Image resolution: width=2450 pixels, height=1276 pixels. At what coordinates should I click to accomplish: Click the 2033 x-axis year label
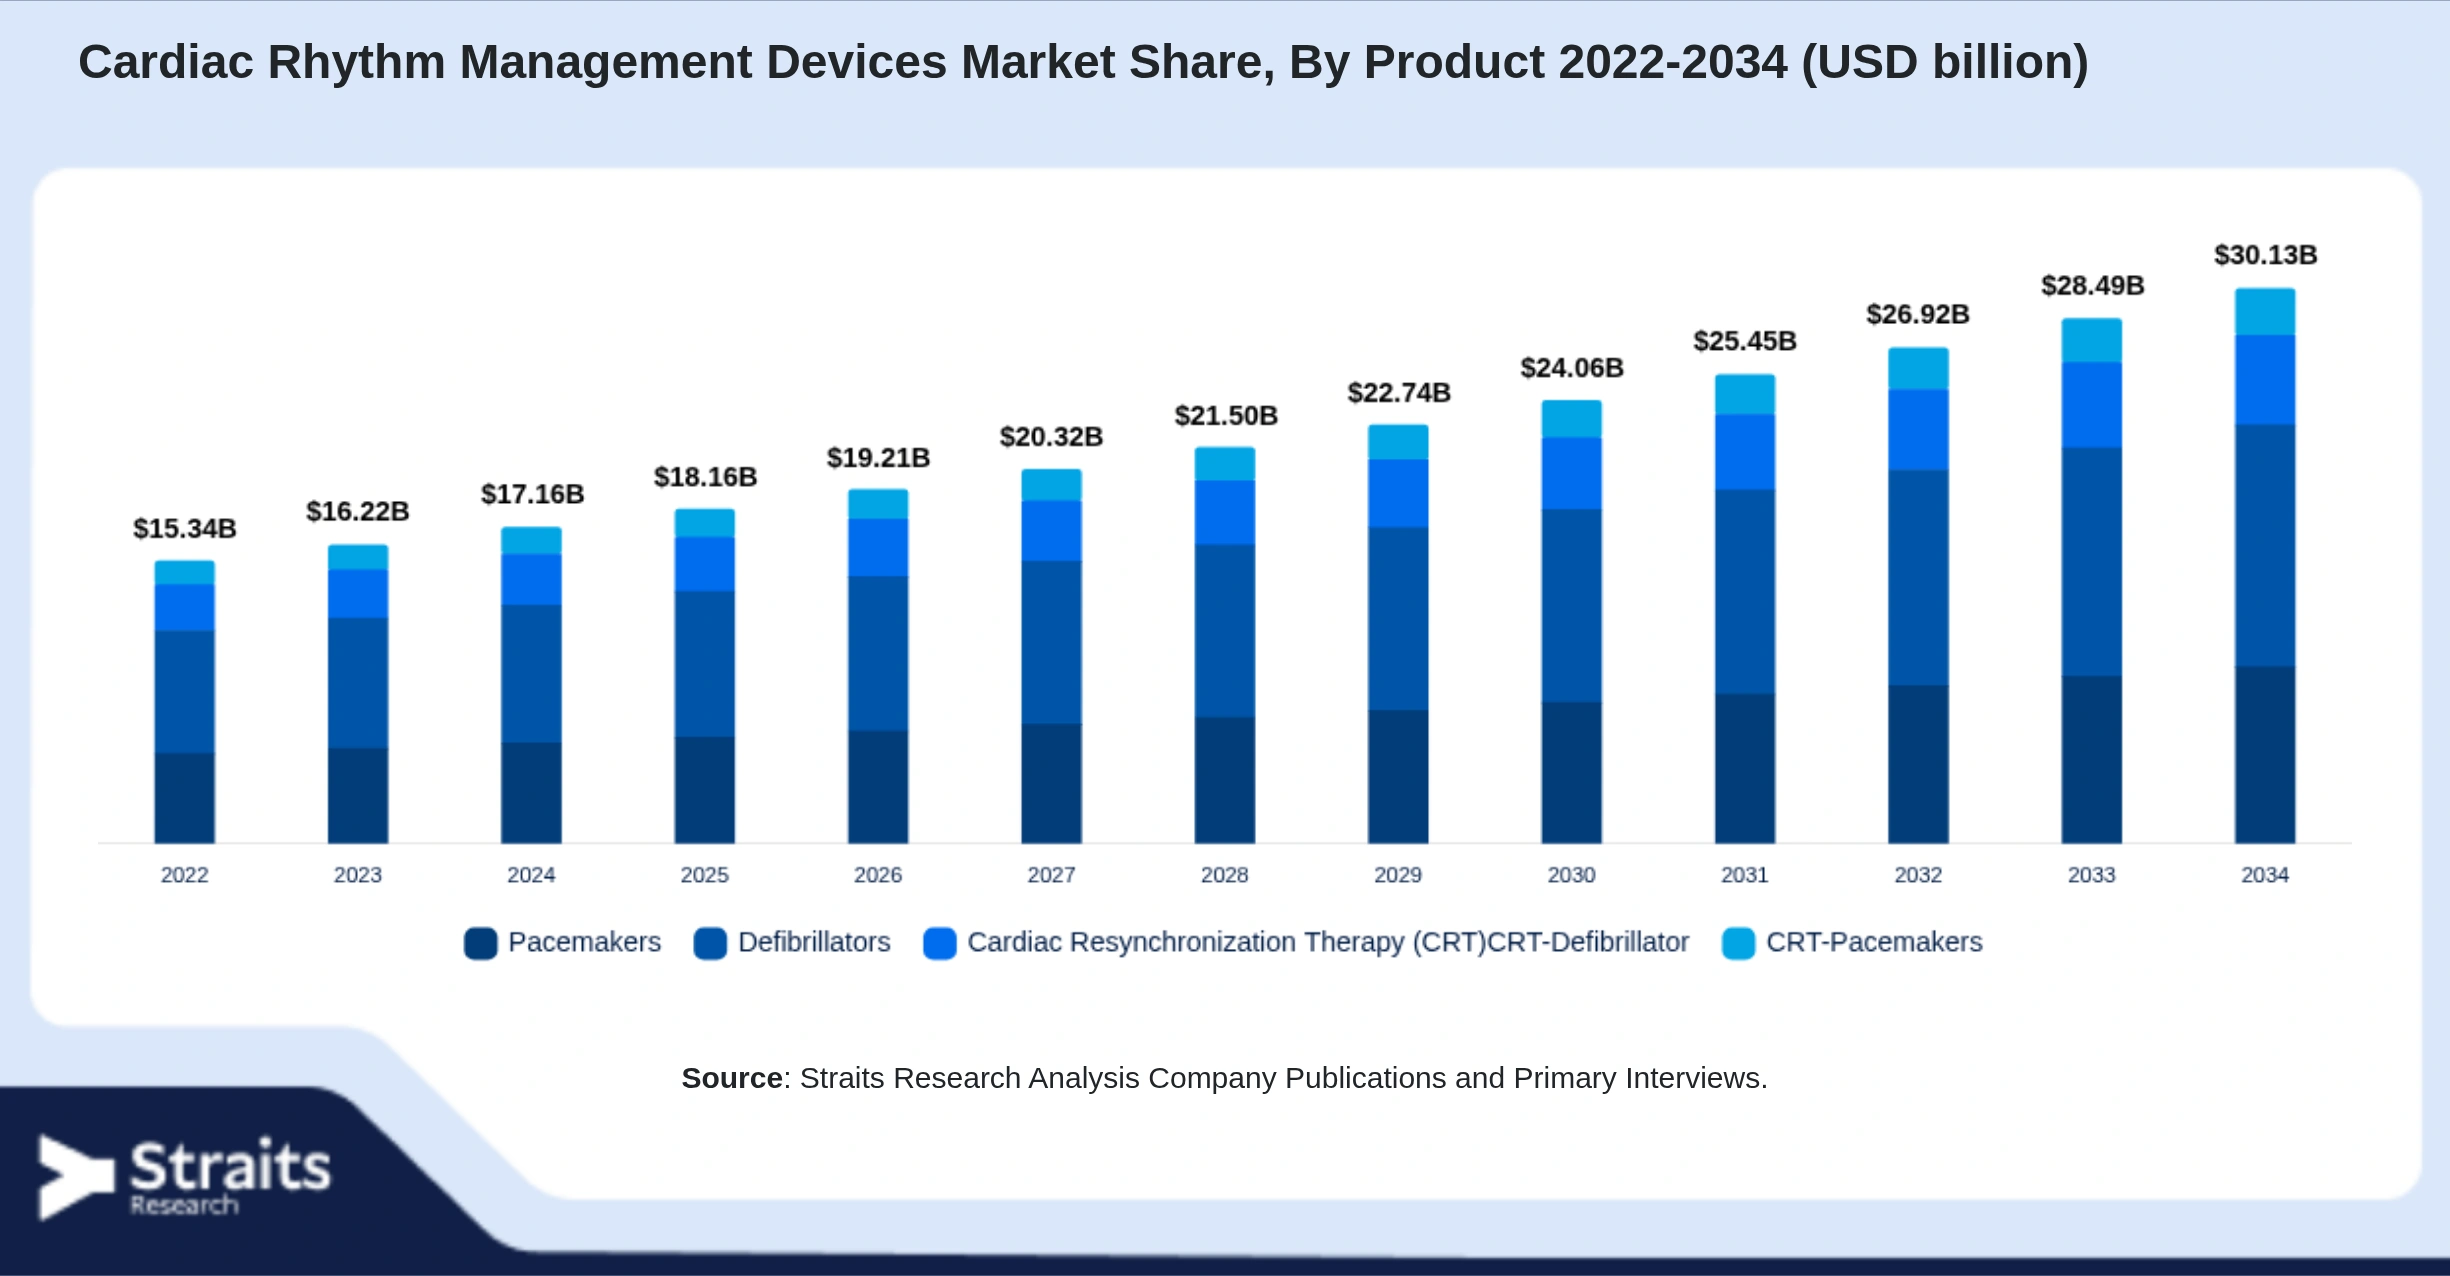[2092, 875]
